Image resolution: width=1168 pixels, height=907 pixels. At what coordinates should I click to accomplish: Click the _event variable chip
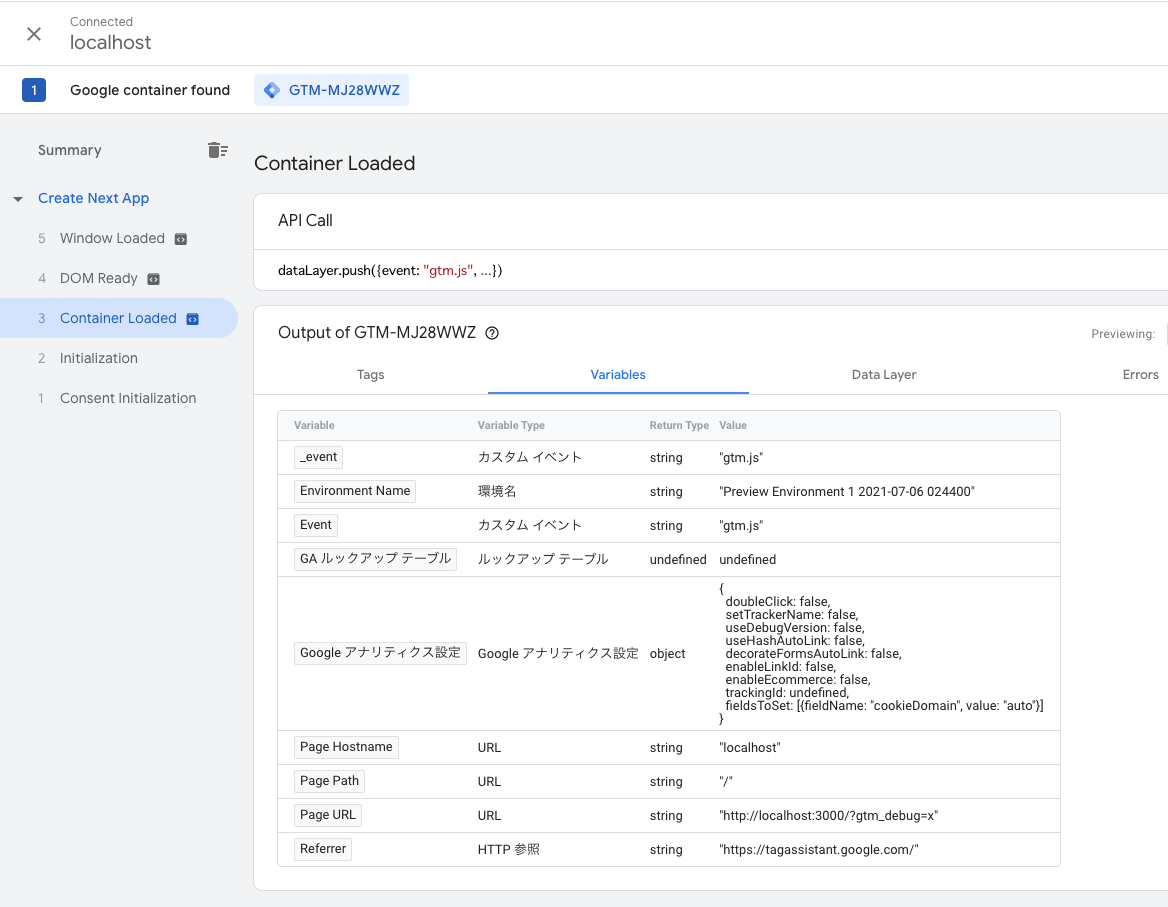(318, 457)
